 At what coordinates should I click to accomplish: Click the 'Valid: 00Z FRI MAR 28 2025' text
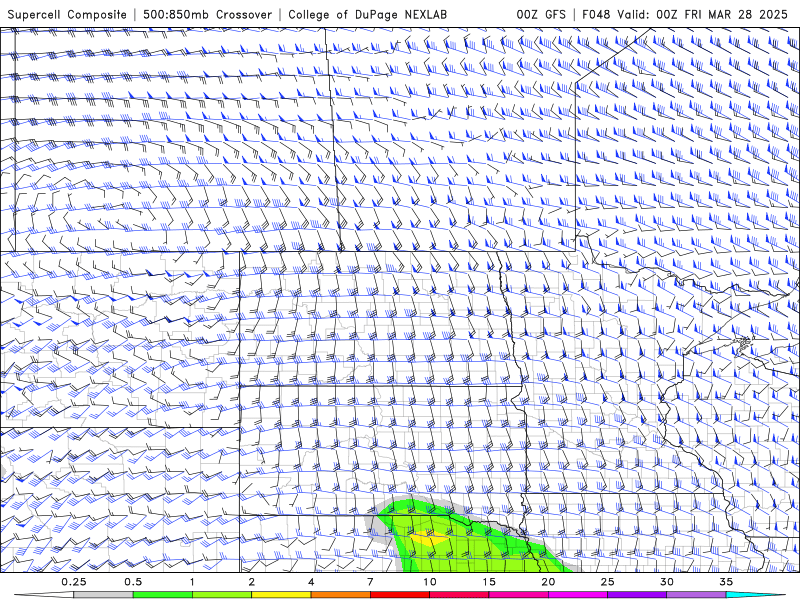click(x=703, y=14)
